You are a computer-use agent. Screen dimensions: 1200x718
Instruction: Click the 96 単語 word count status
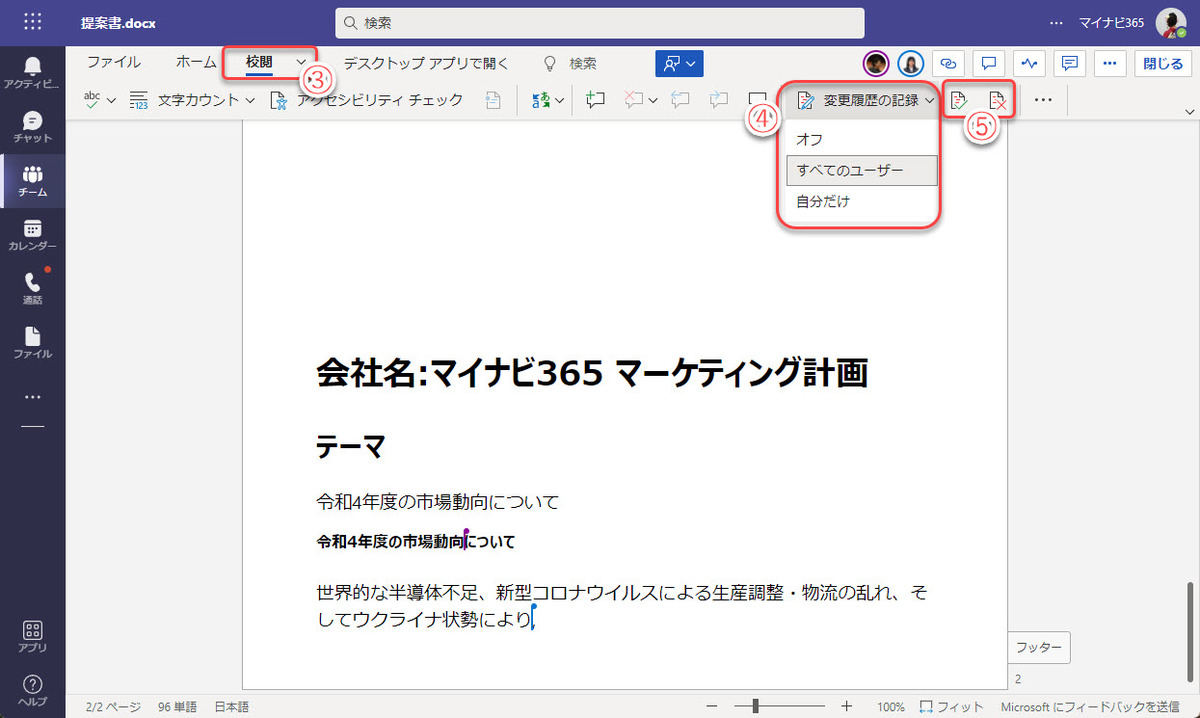point(177,706)
